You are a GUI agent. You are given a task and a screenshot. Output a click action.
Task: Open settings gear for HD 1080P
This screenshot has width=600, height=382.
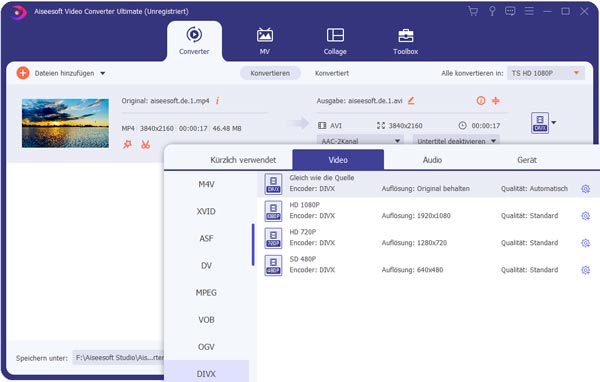585,216
